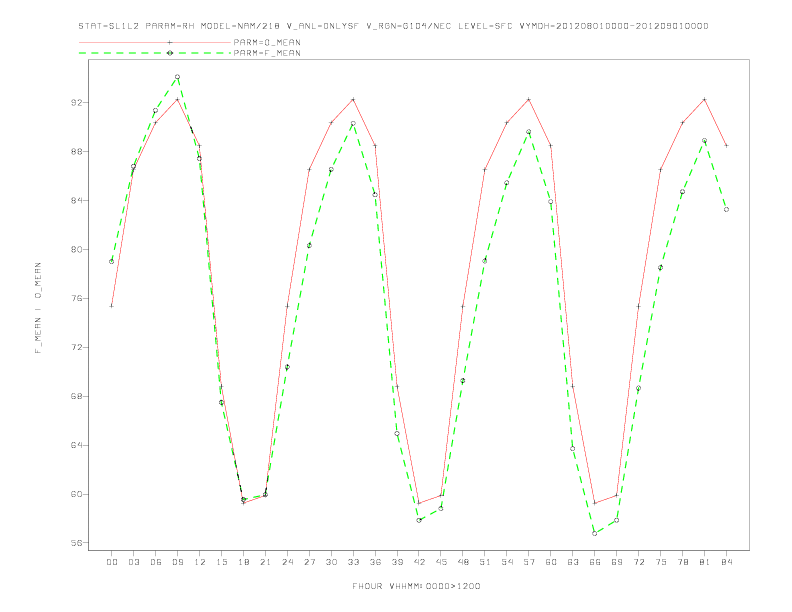Screen dimensions: 792x612
Task: Click the y-axis tick label 84
Action: click(76, 200)
